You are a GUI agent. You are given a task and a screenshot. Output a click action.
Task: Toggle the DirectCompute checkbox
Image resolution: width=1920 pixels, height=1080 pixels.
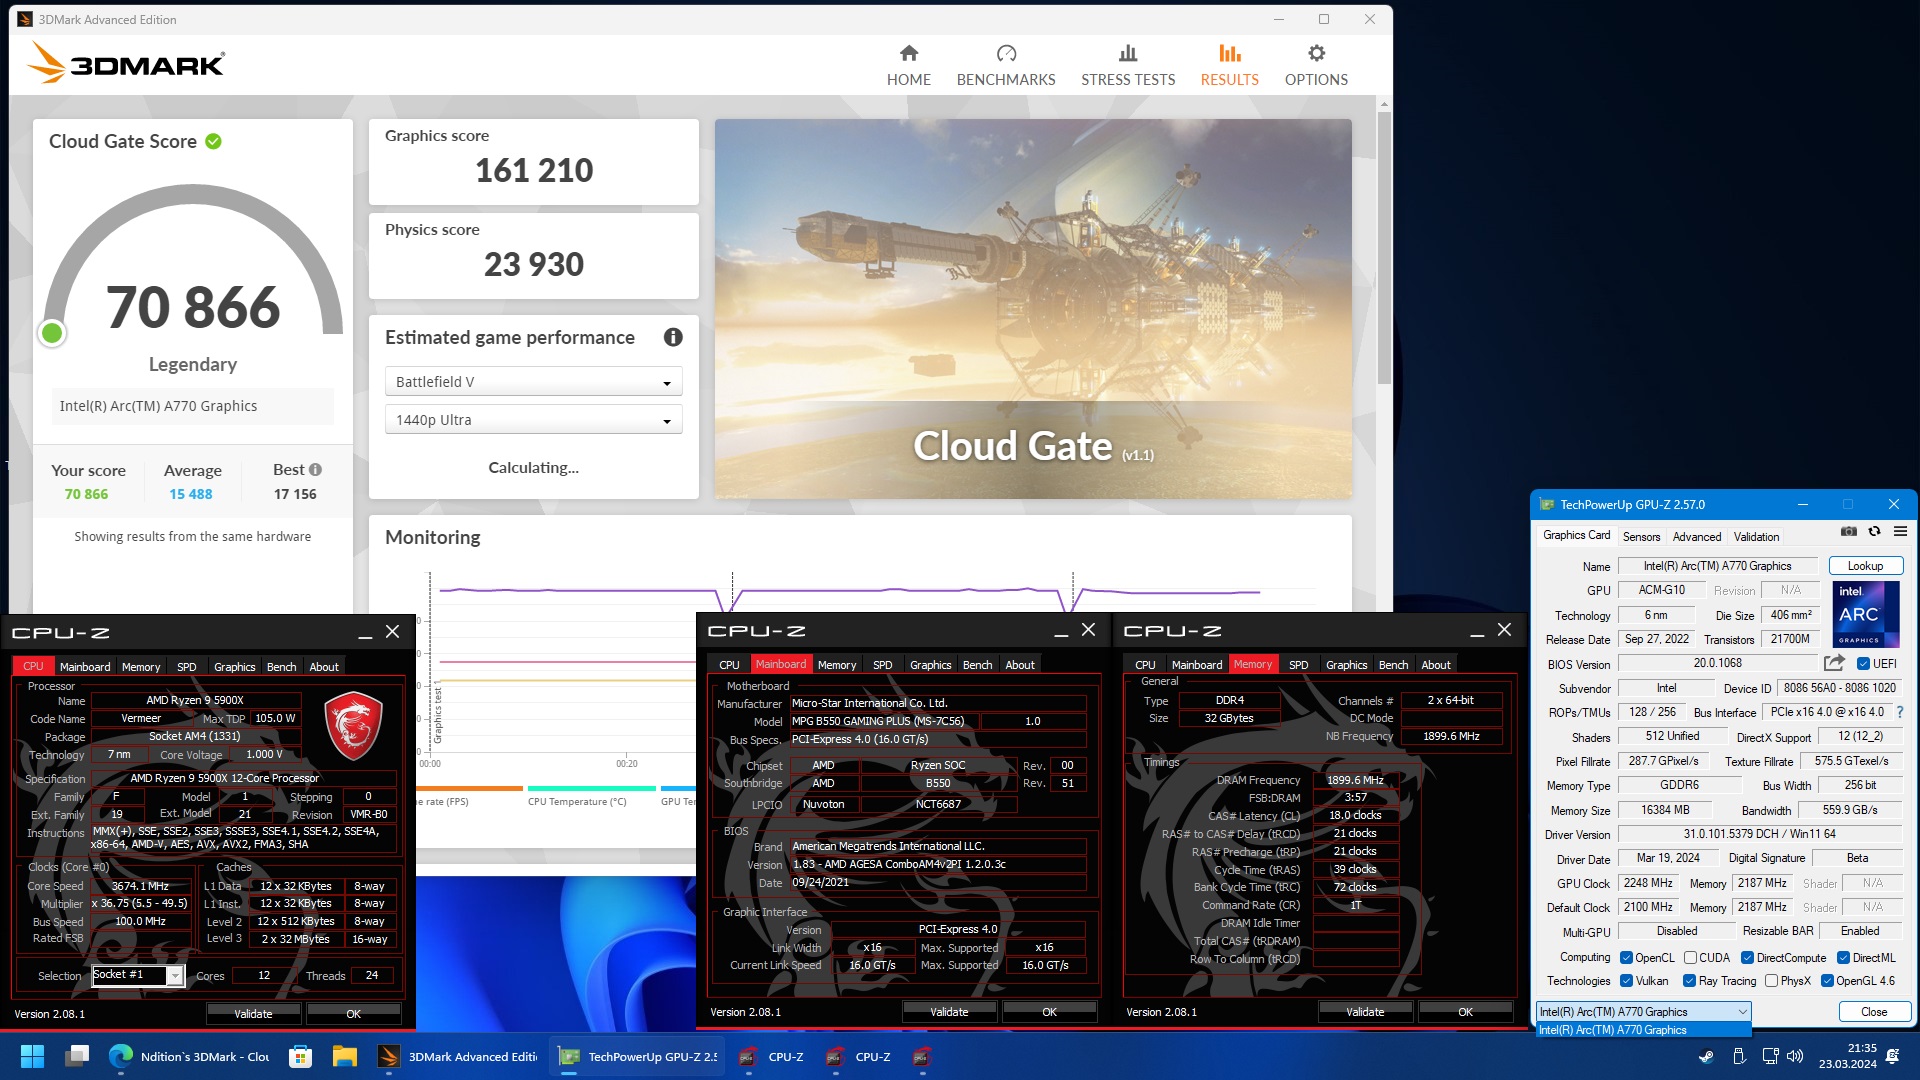tap(1747, 958)
